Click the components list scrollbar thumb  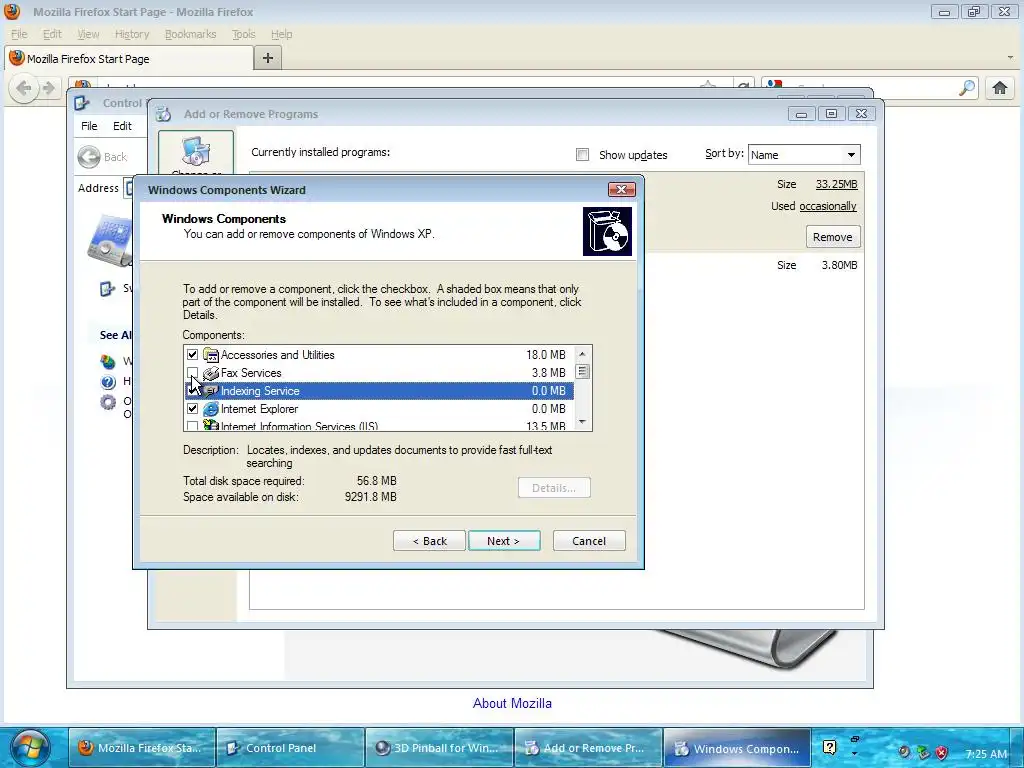583,372
